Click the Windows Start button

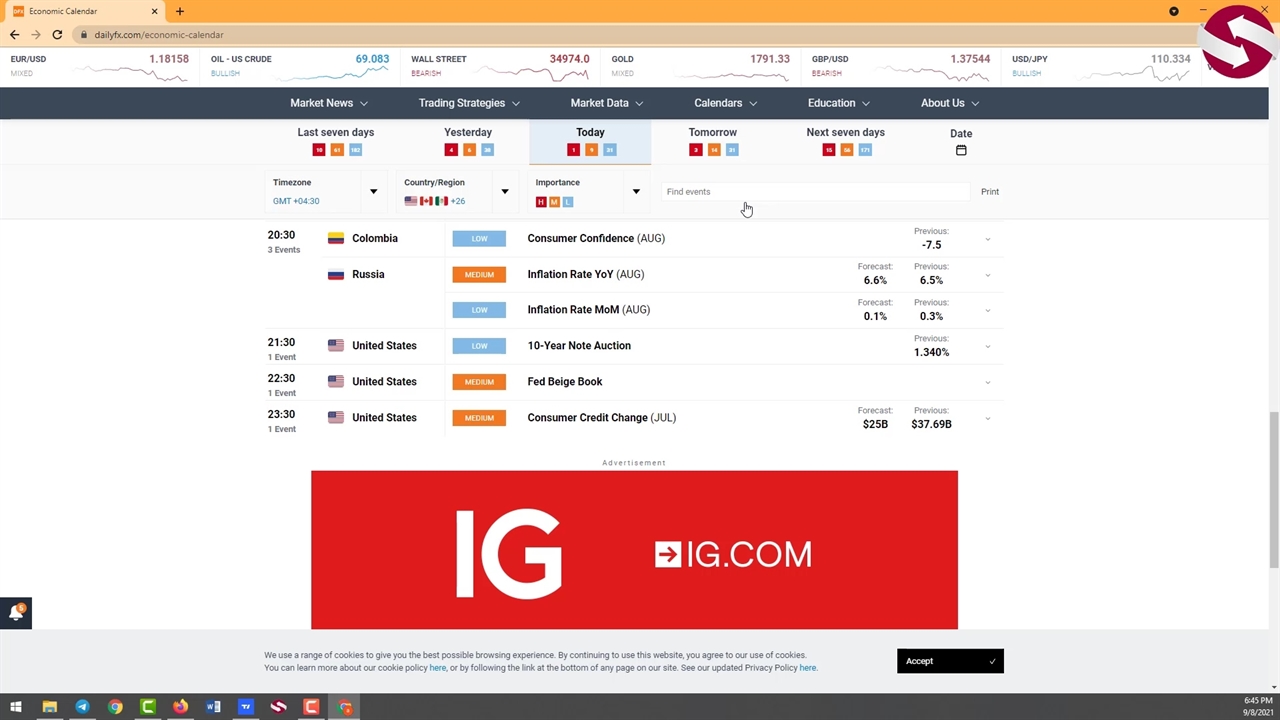coord(16,707)
